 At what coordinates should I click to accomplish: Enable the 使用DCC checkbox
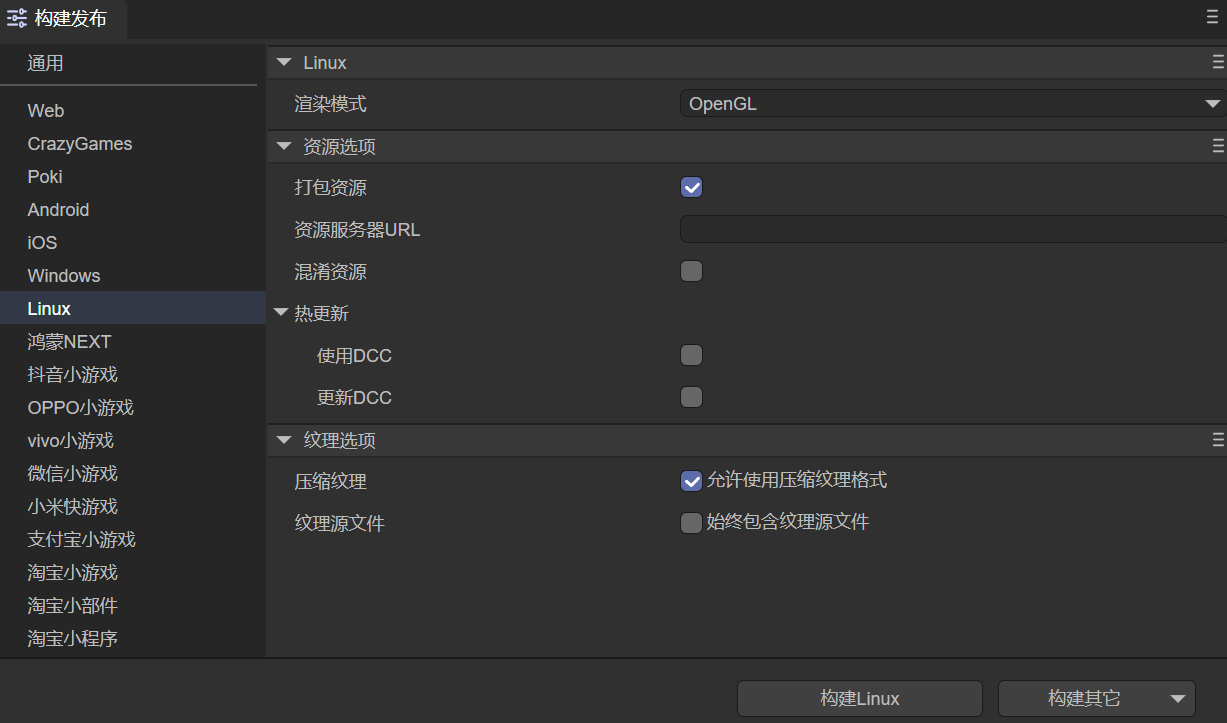(691, 355)
